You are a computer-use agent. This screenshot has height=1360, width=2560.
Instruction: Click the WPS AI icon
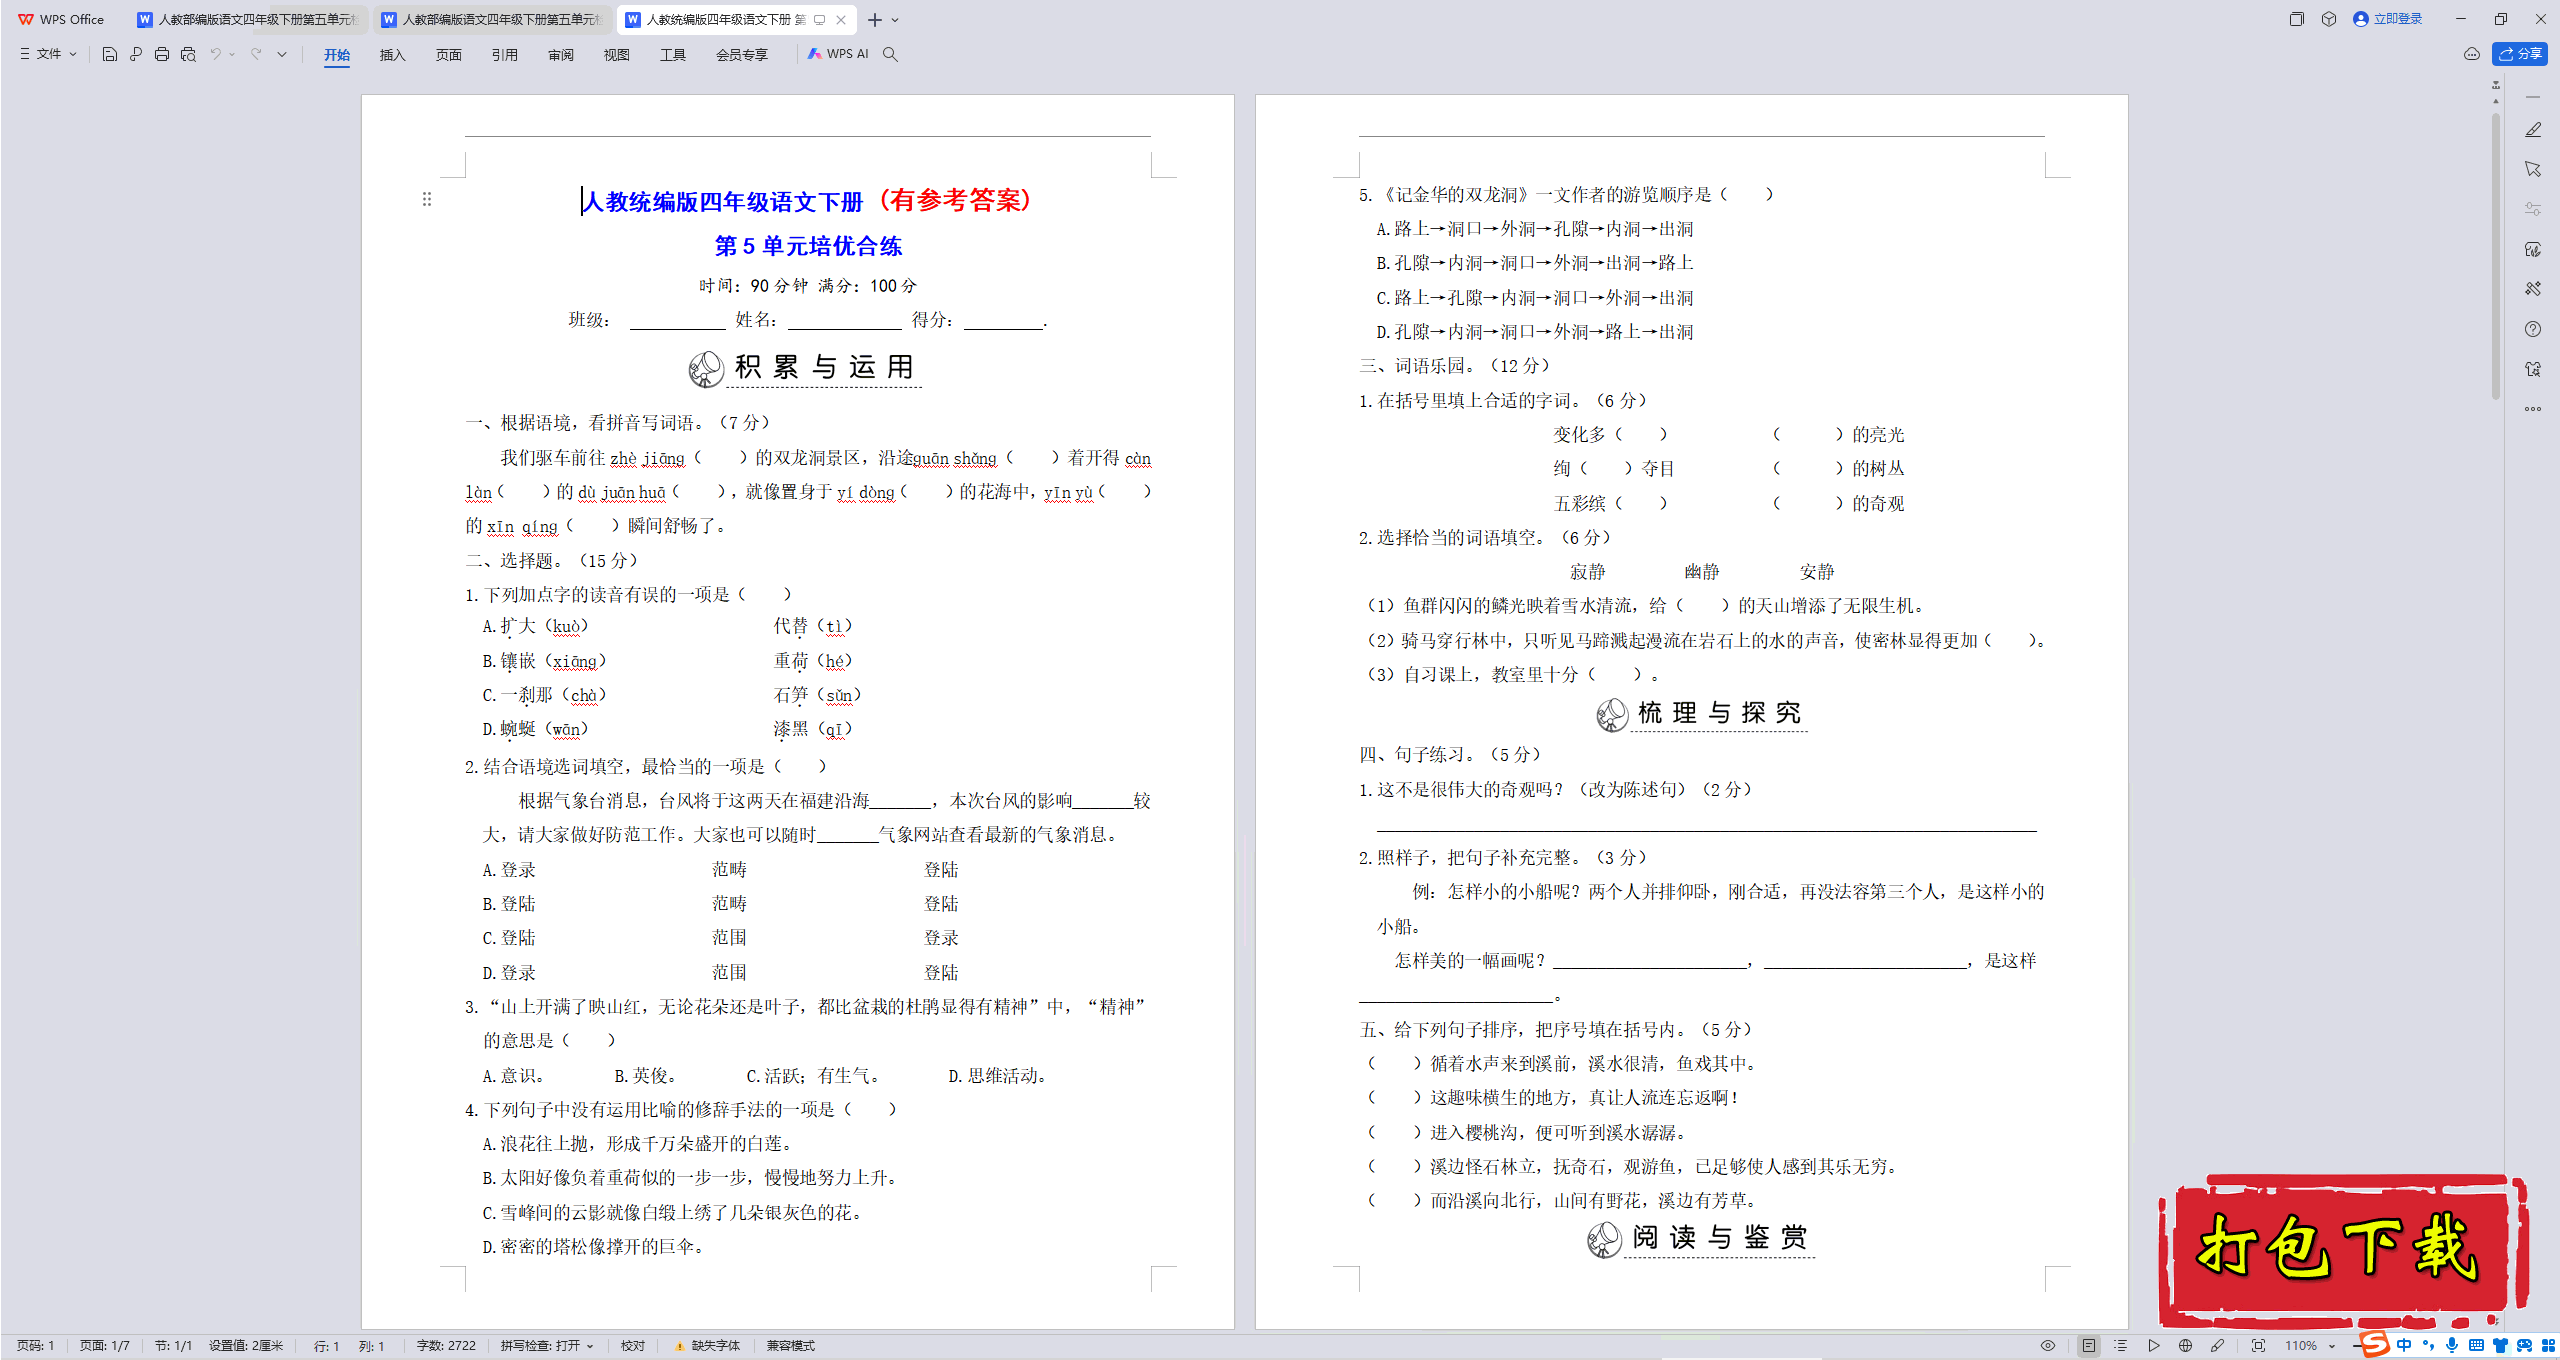point(838,54)
